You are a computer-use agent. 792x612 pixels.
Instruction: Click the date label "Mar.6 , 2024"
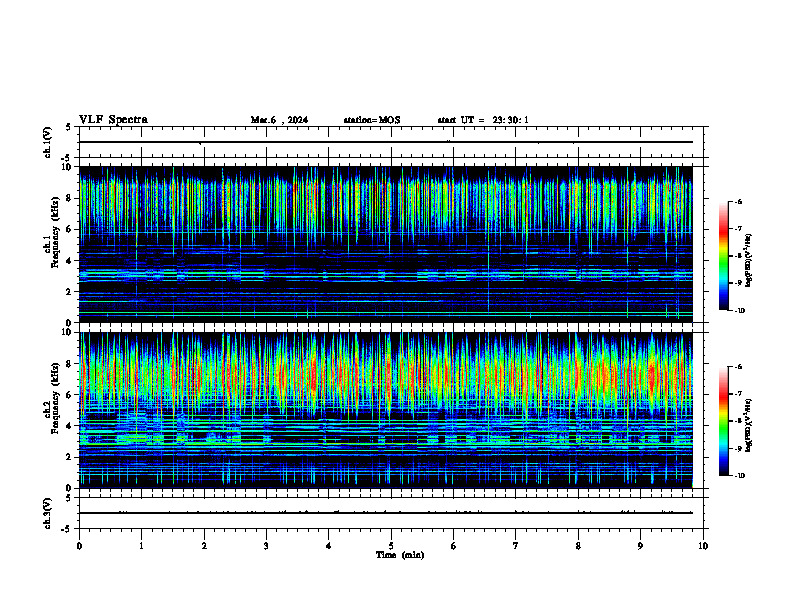coord(279,120)
